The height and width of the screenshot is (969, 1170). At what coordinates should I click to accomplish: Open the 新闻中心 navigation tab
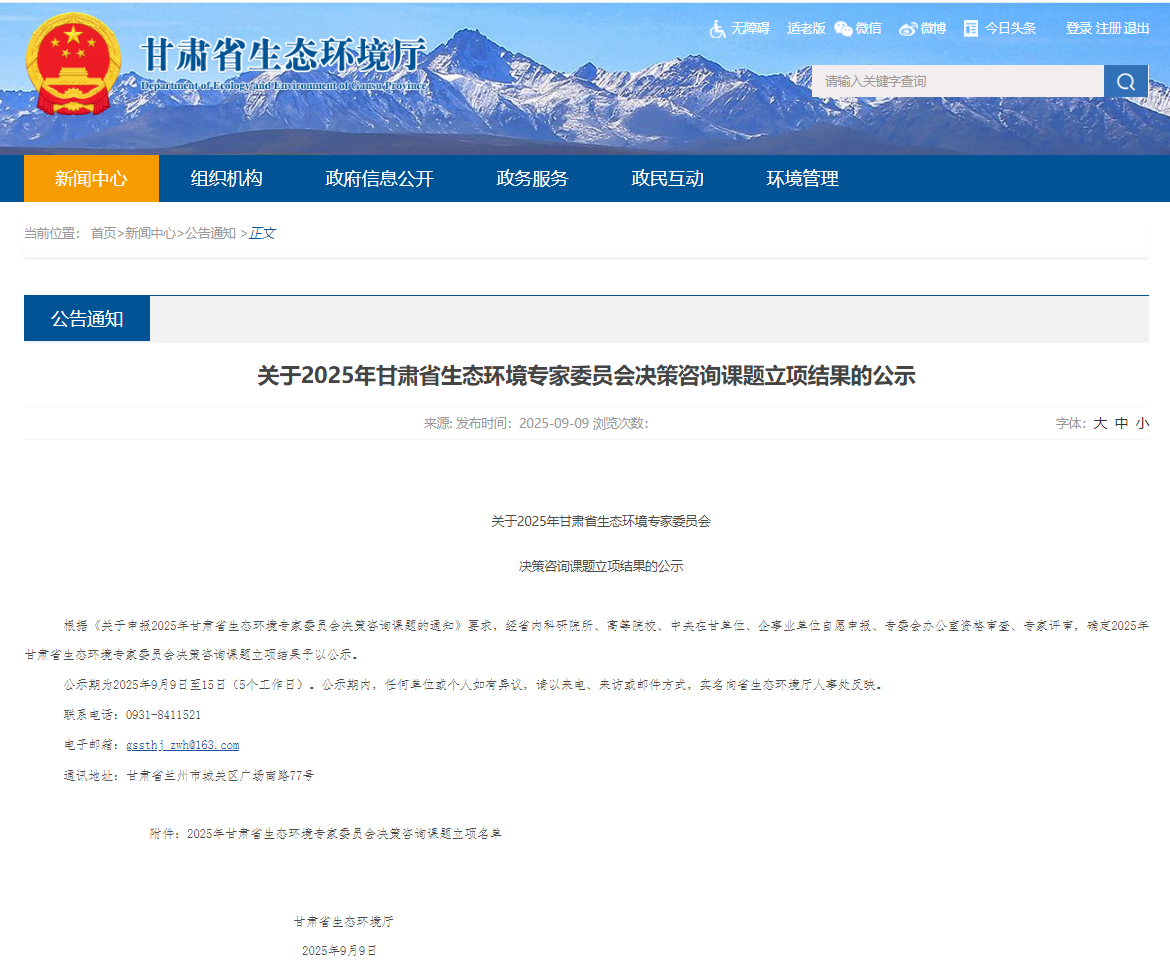coord(91,179)
